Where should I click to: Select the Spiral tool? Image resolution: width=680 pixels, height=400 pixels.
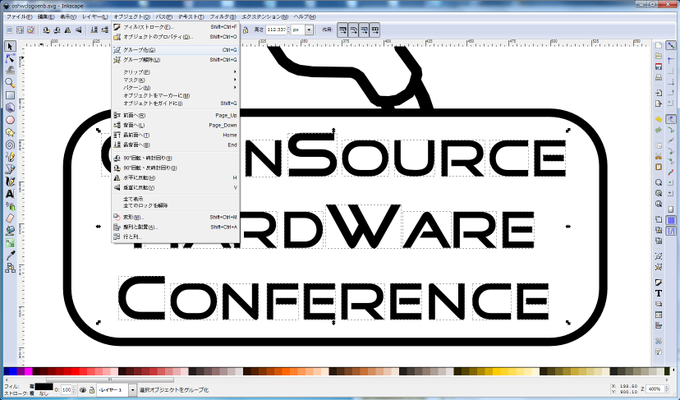click(10, 144)
